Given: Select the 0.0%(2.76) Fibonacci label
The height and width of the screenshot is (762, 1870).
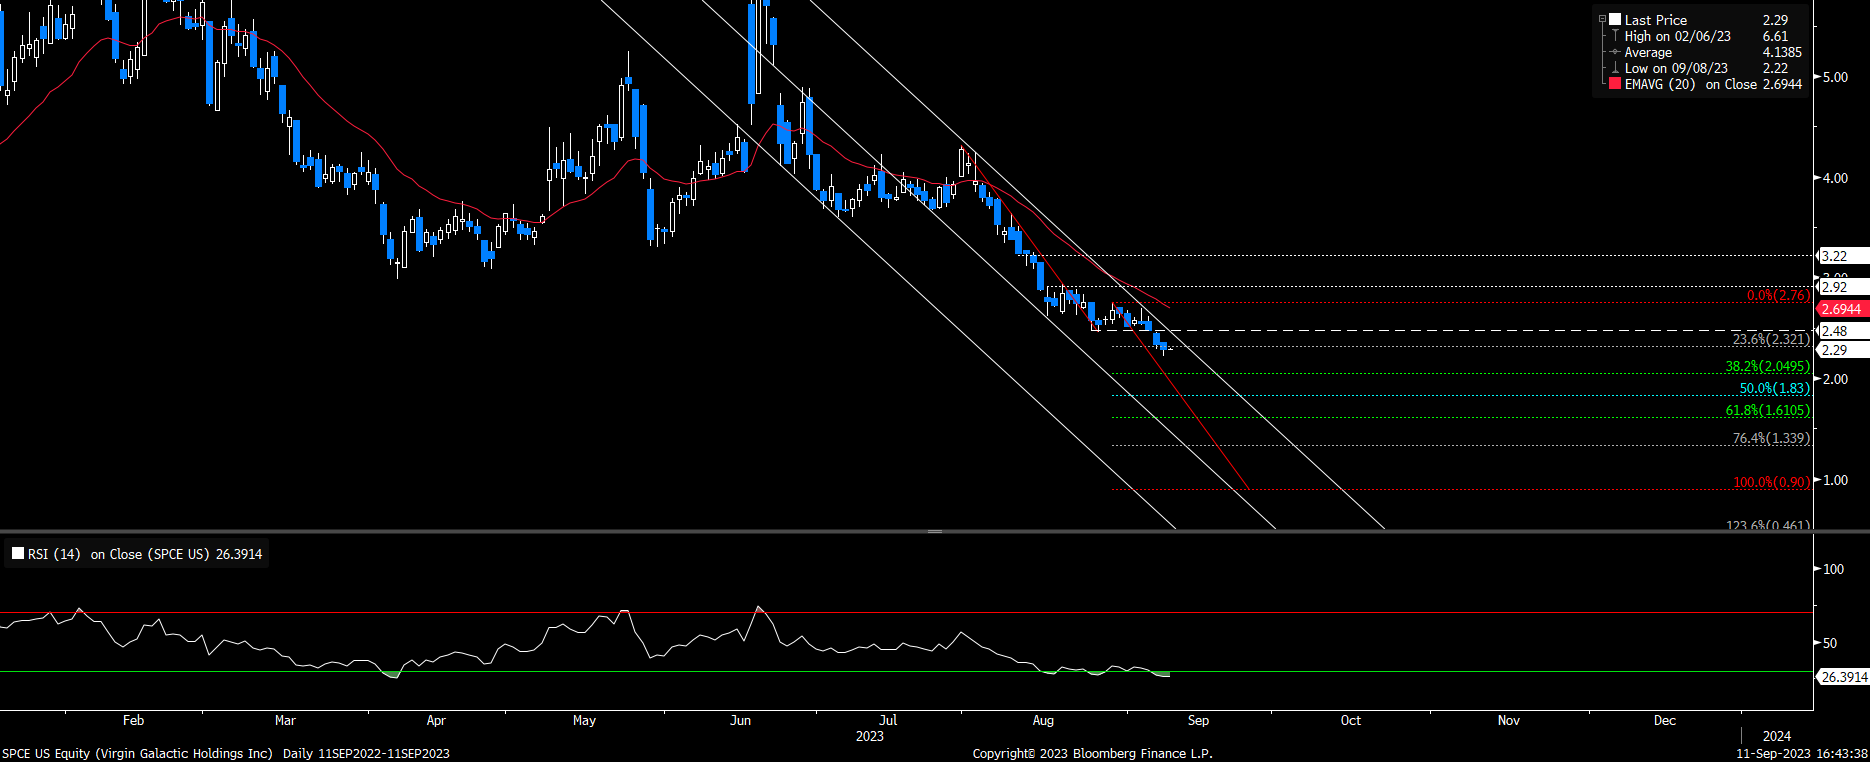Looking at the screenshot, I should (1778, 295).
